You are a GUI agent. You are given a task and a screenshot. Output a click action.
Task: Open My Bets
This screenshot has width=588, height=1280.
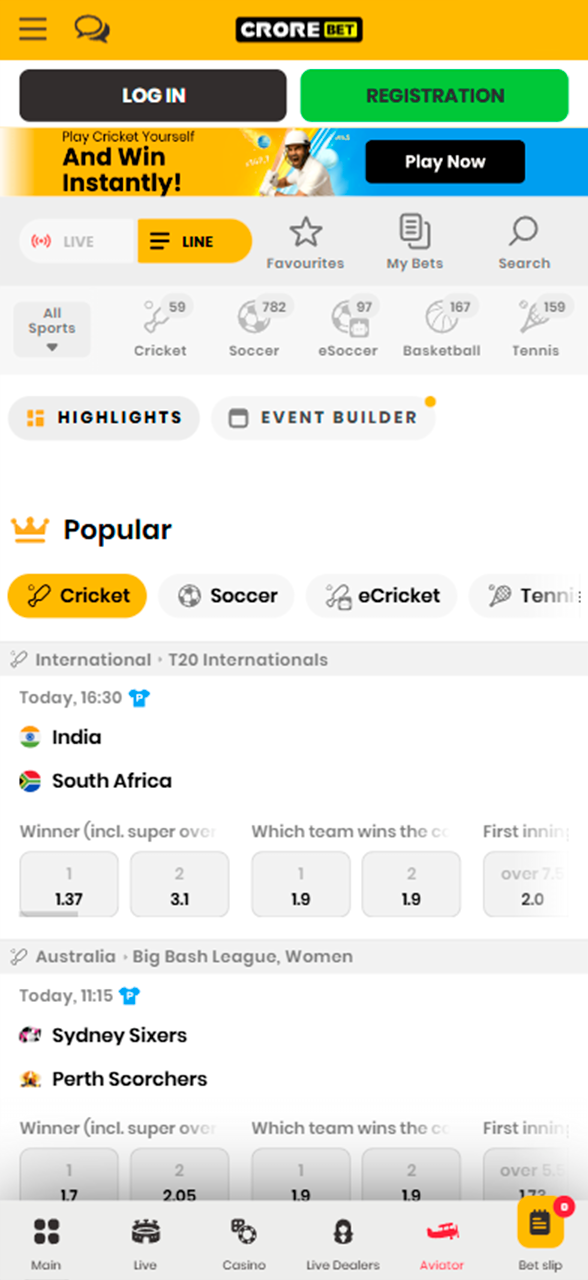coord(414,240)
